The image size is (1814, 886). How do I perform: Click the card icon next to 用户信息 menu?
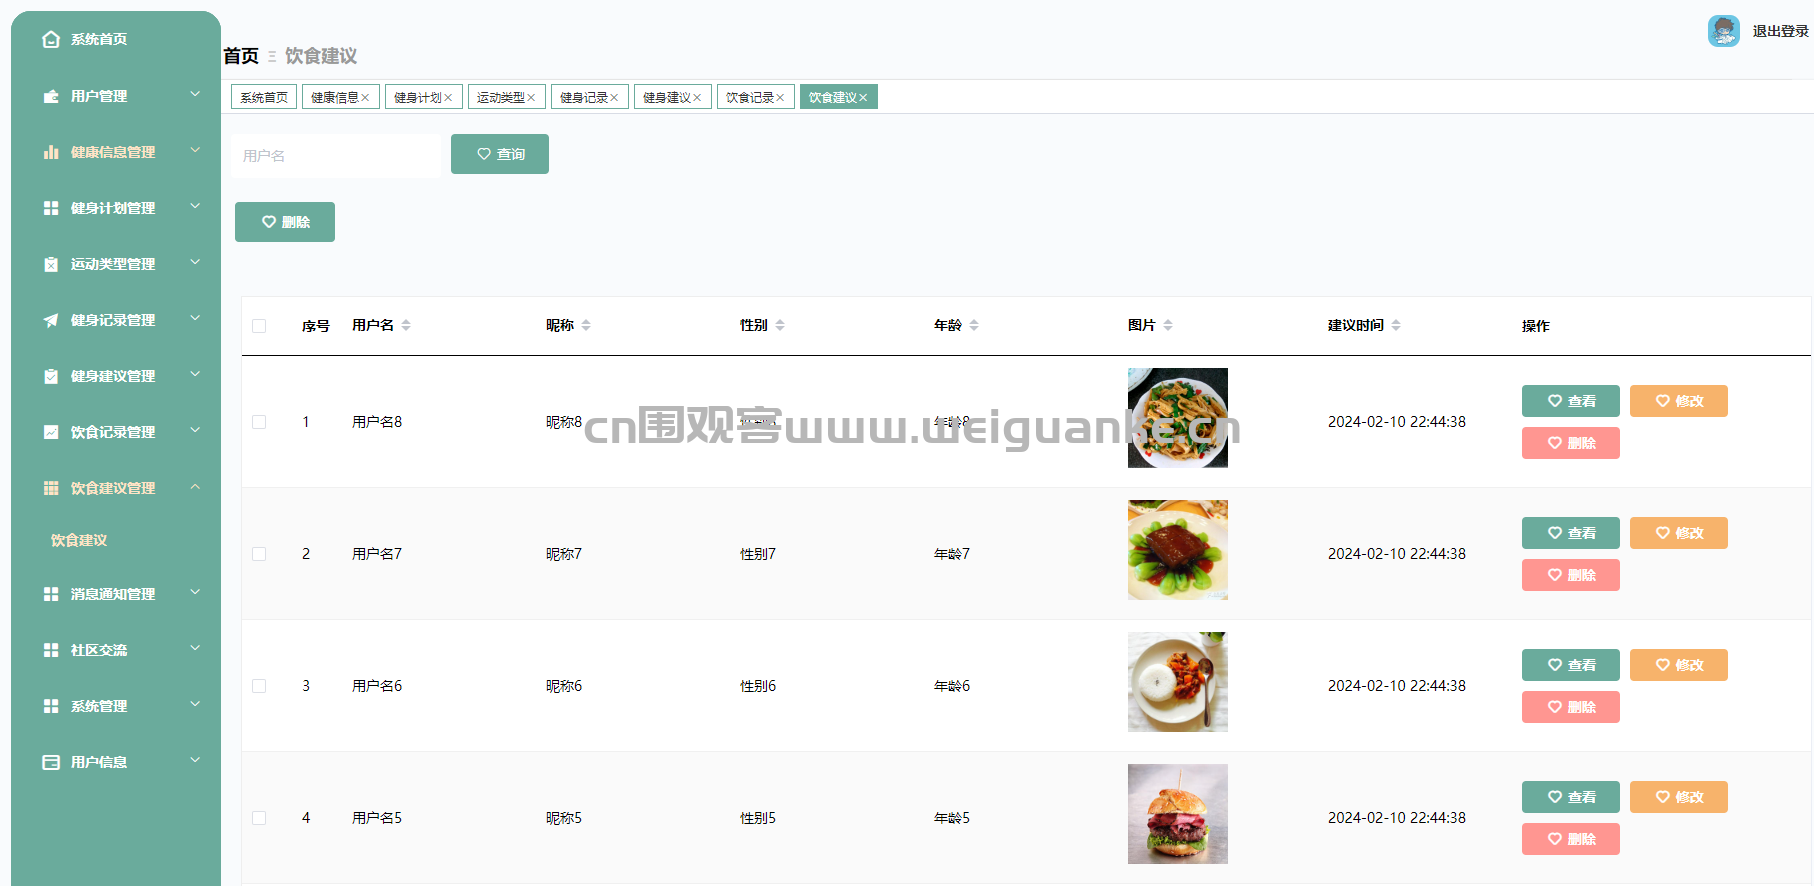coord(51,762)
